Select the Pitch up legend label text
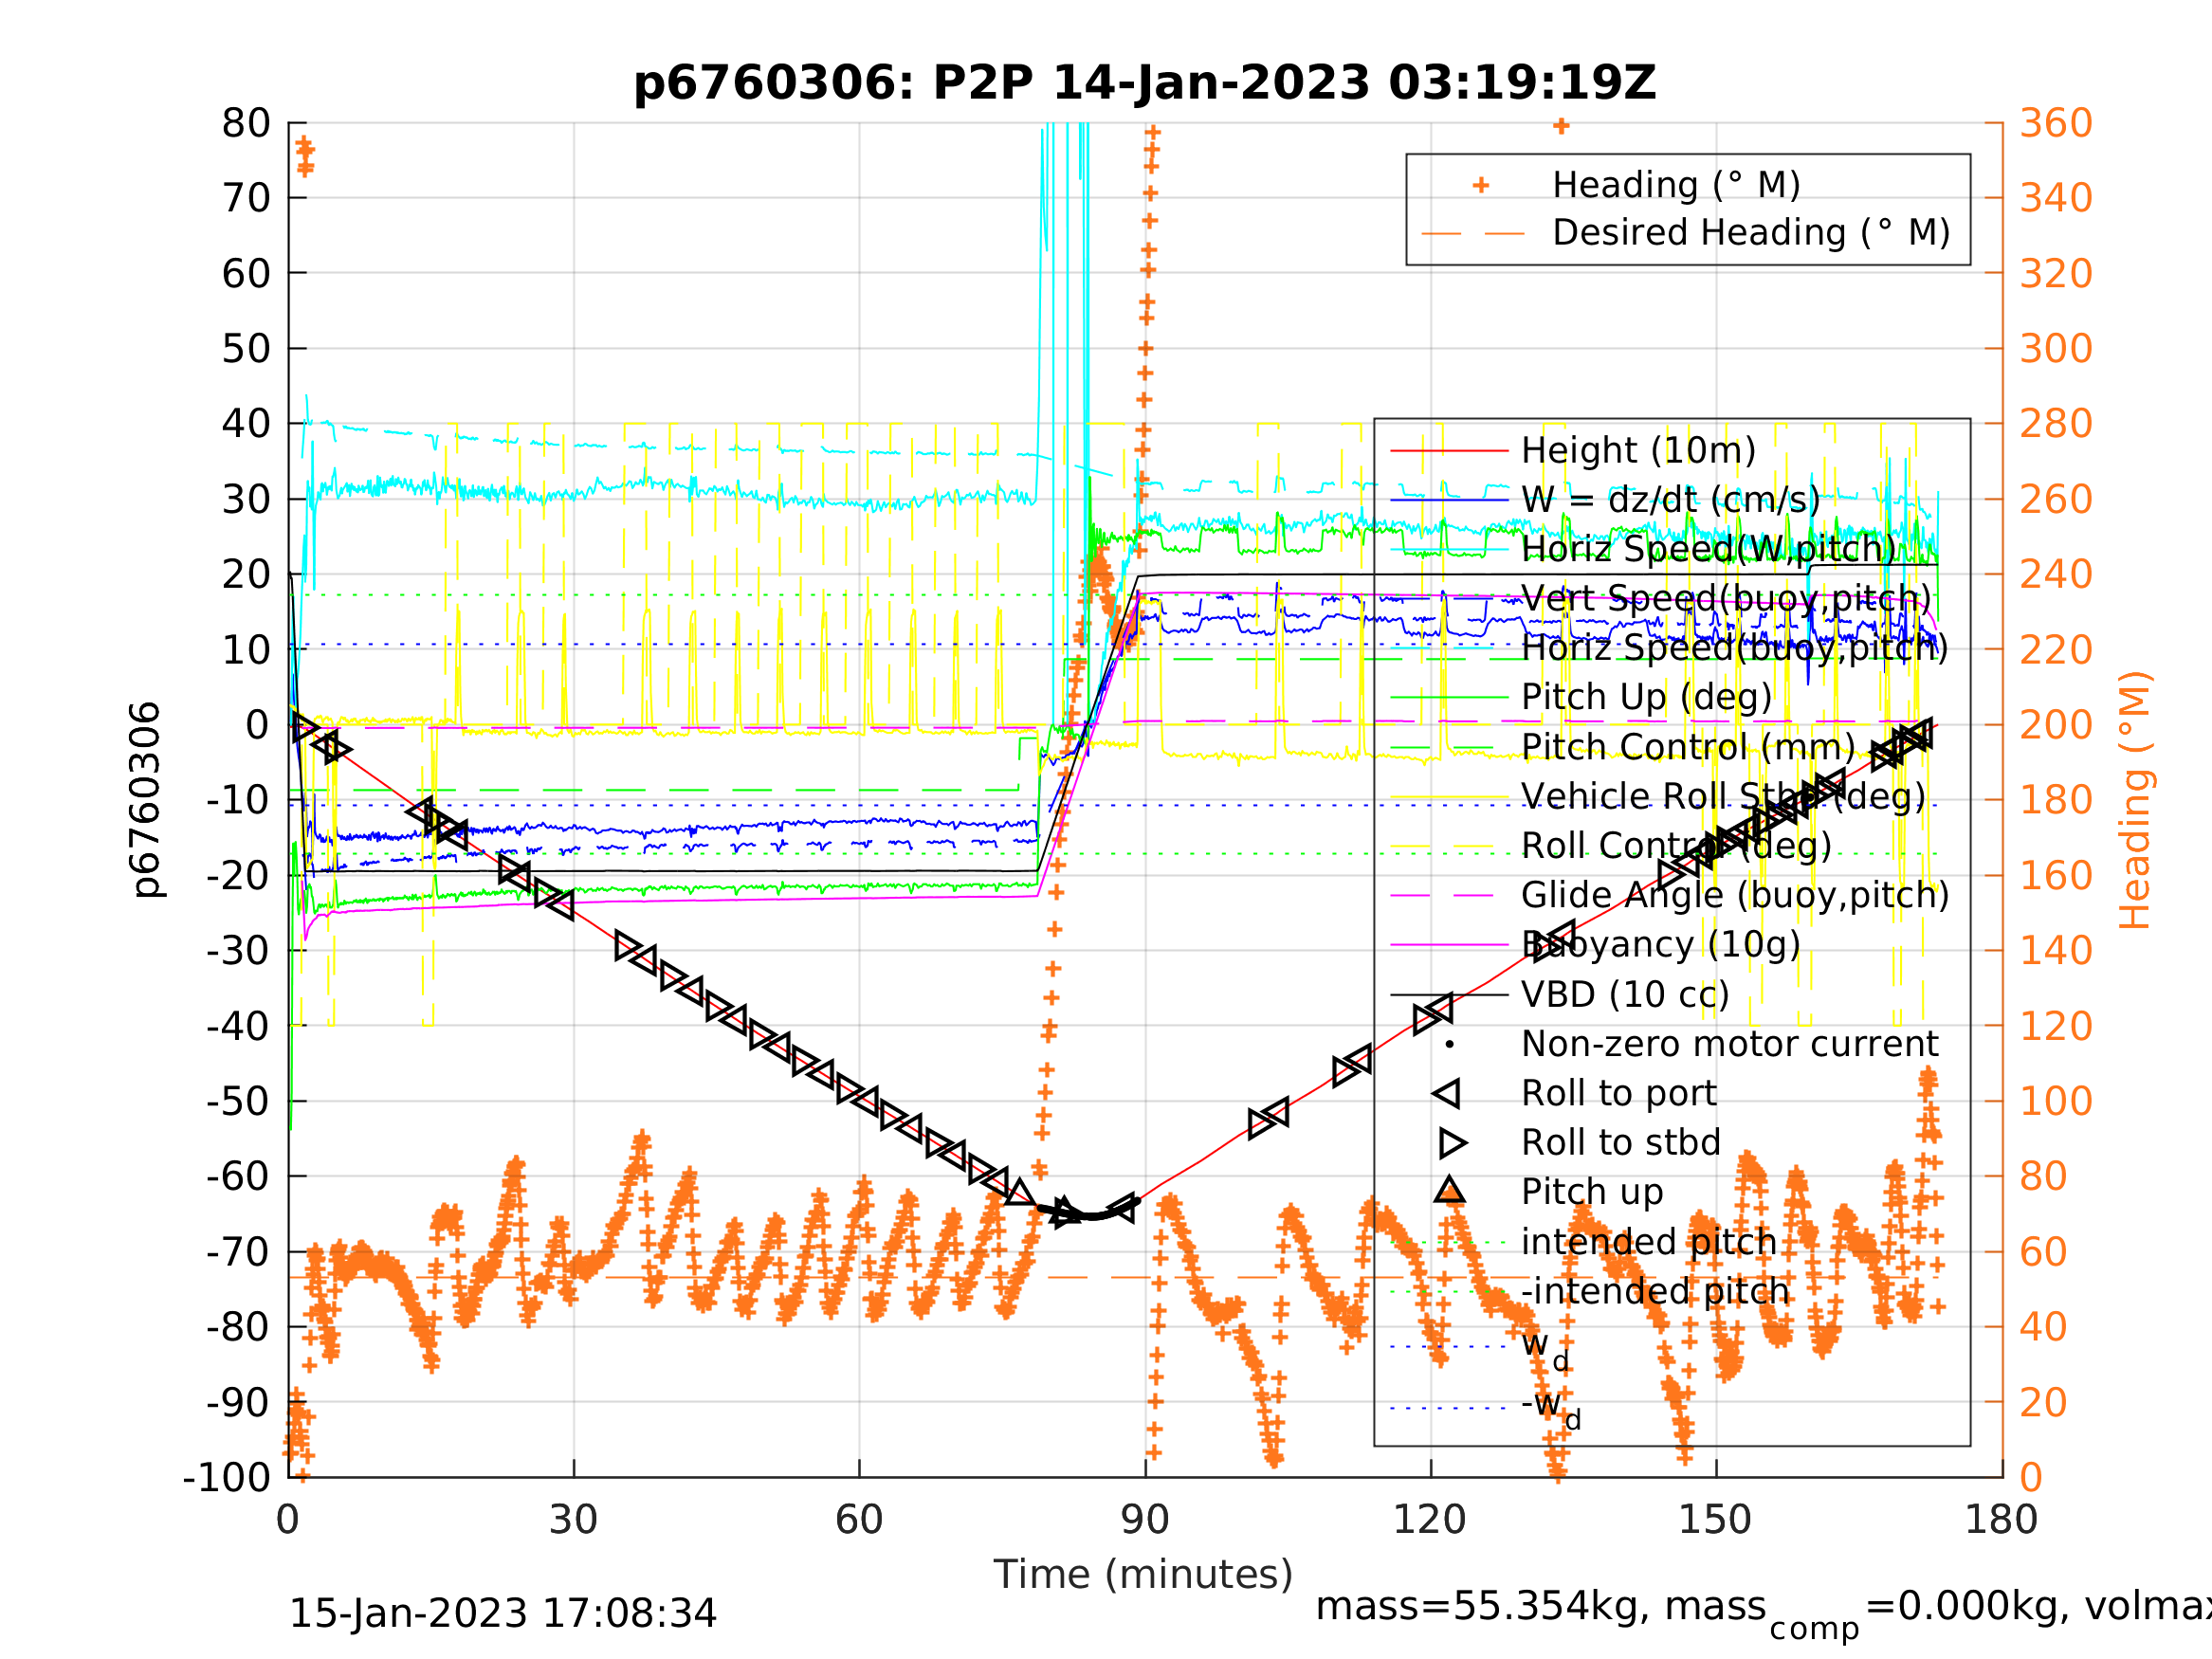The image size is (2212, 1659). point(1592,1192)
